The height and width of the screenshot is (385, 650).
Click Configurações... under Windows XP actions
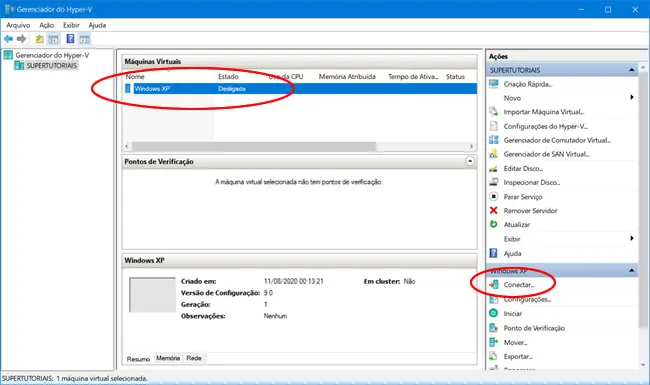tap(527, 299)
